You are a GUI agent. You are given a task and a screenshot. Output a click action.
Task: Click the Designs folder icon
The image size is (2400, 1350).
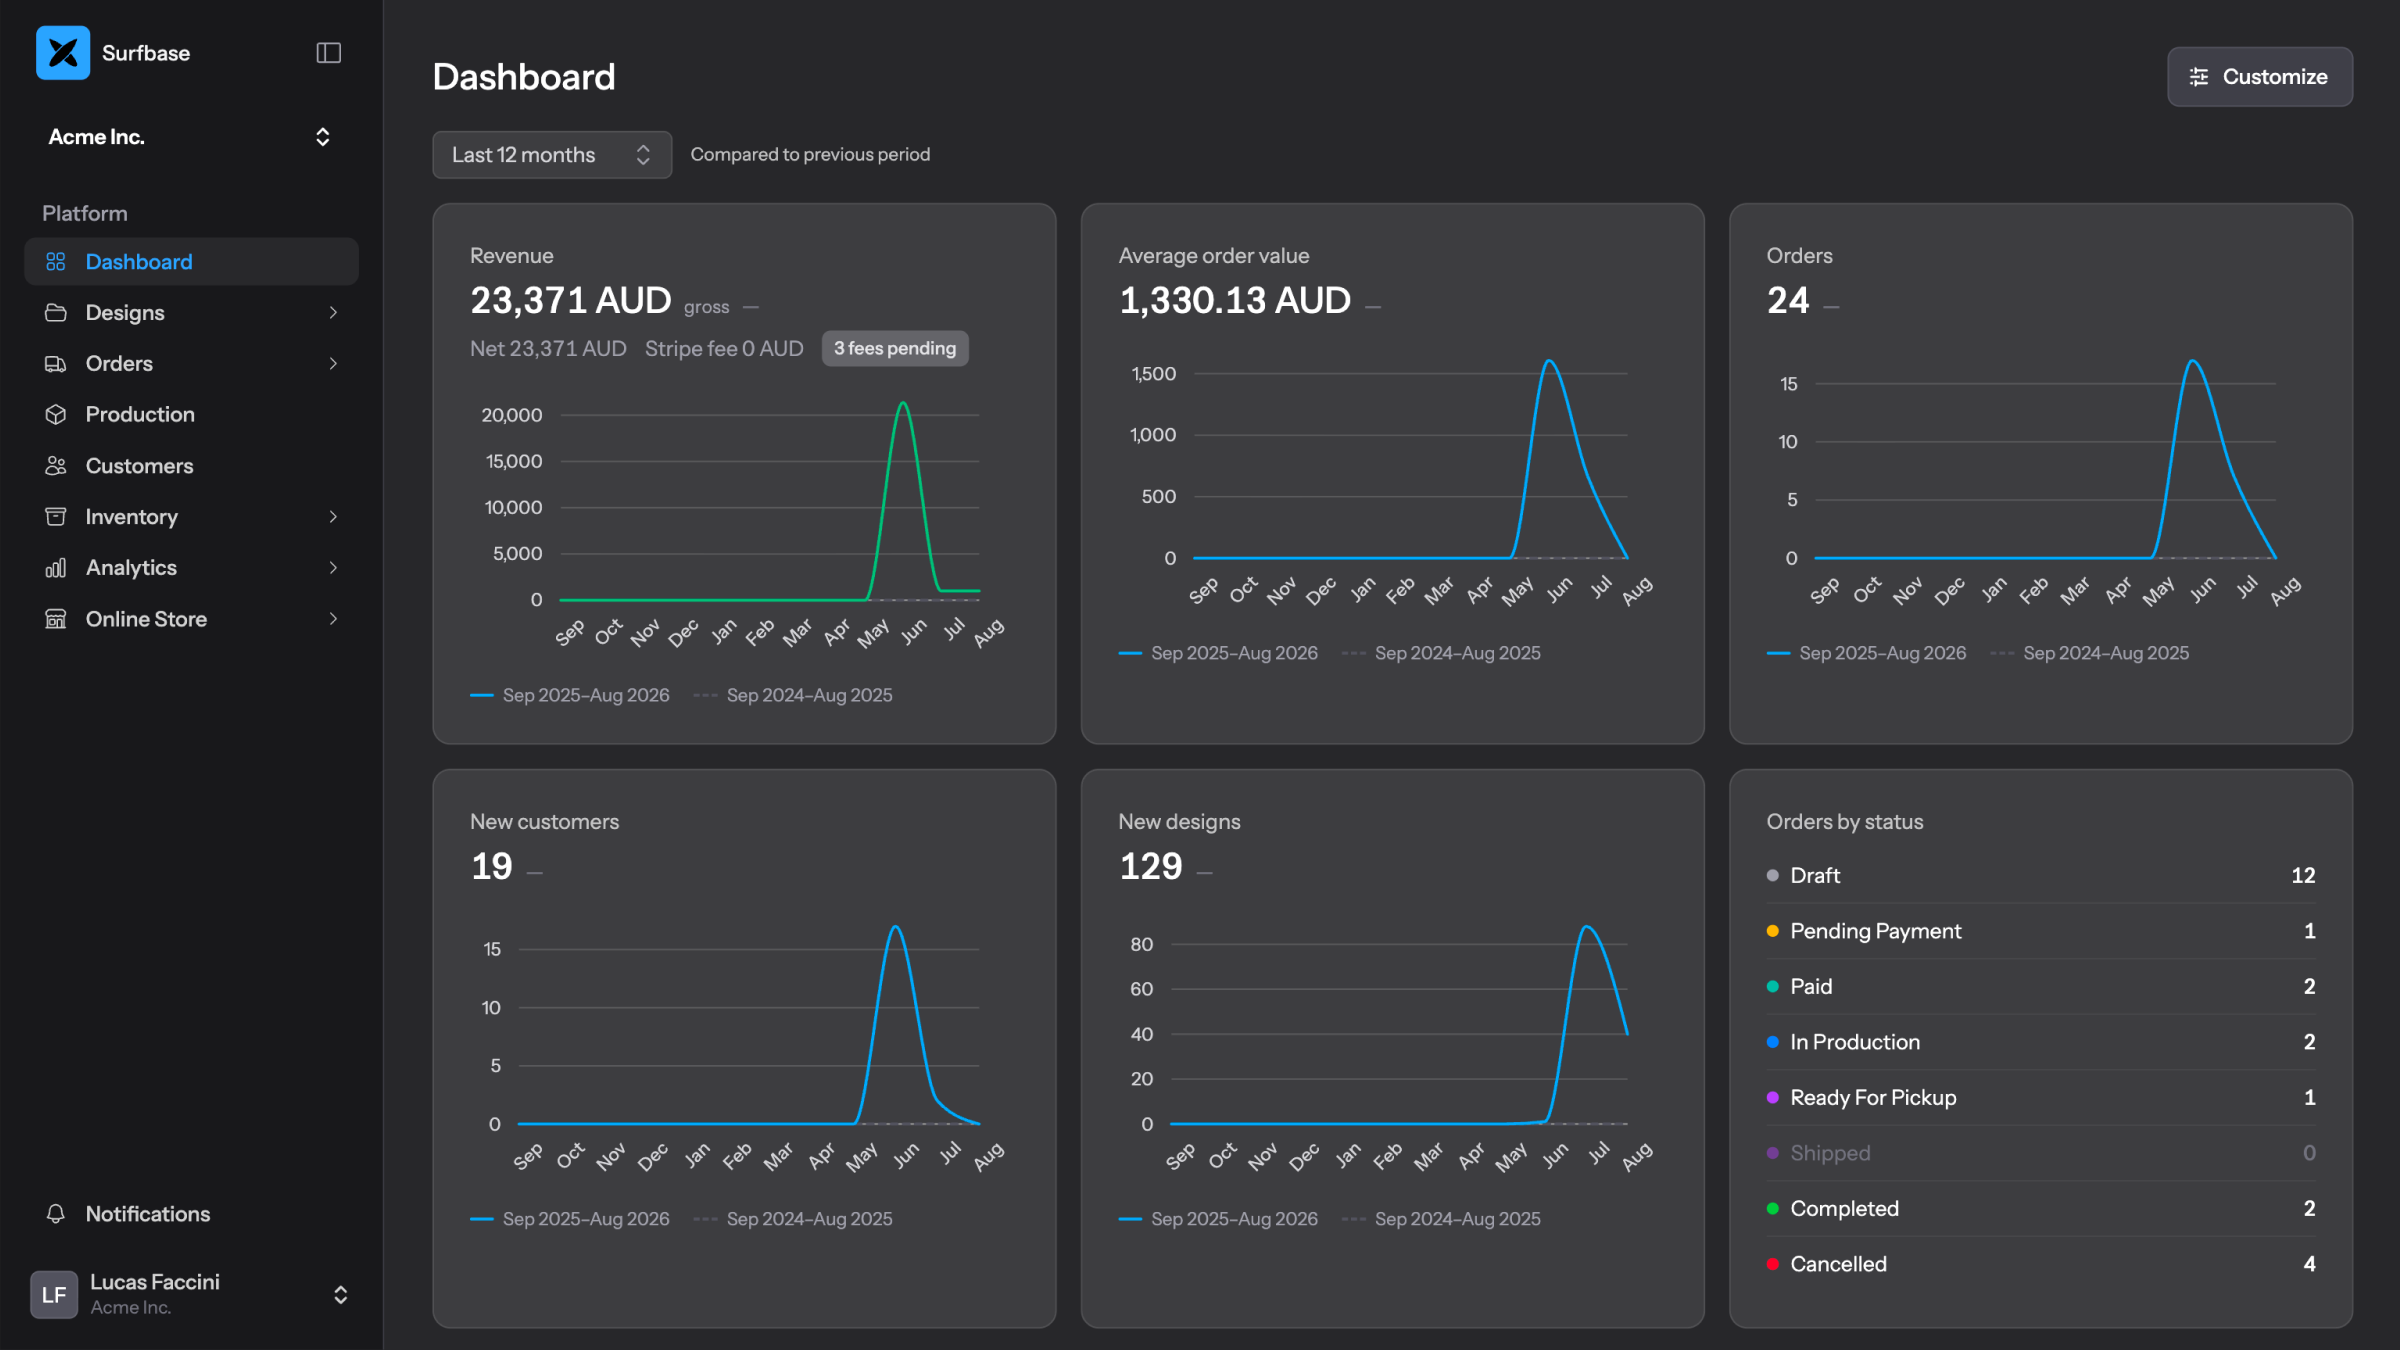point(56,313)
